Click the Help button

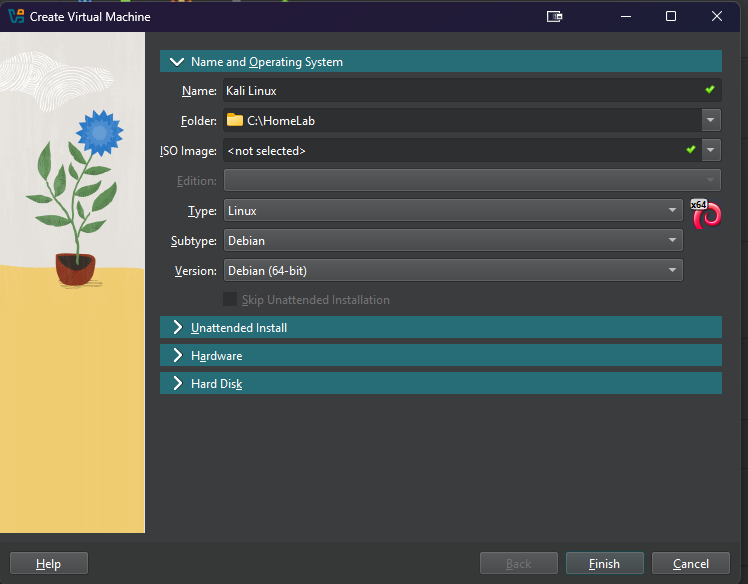point(49,563)
